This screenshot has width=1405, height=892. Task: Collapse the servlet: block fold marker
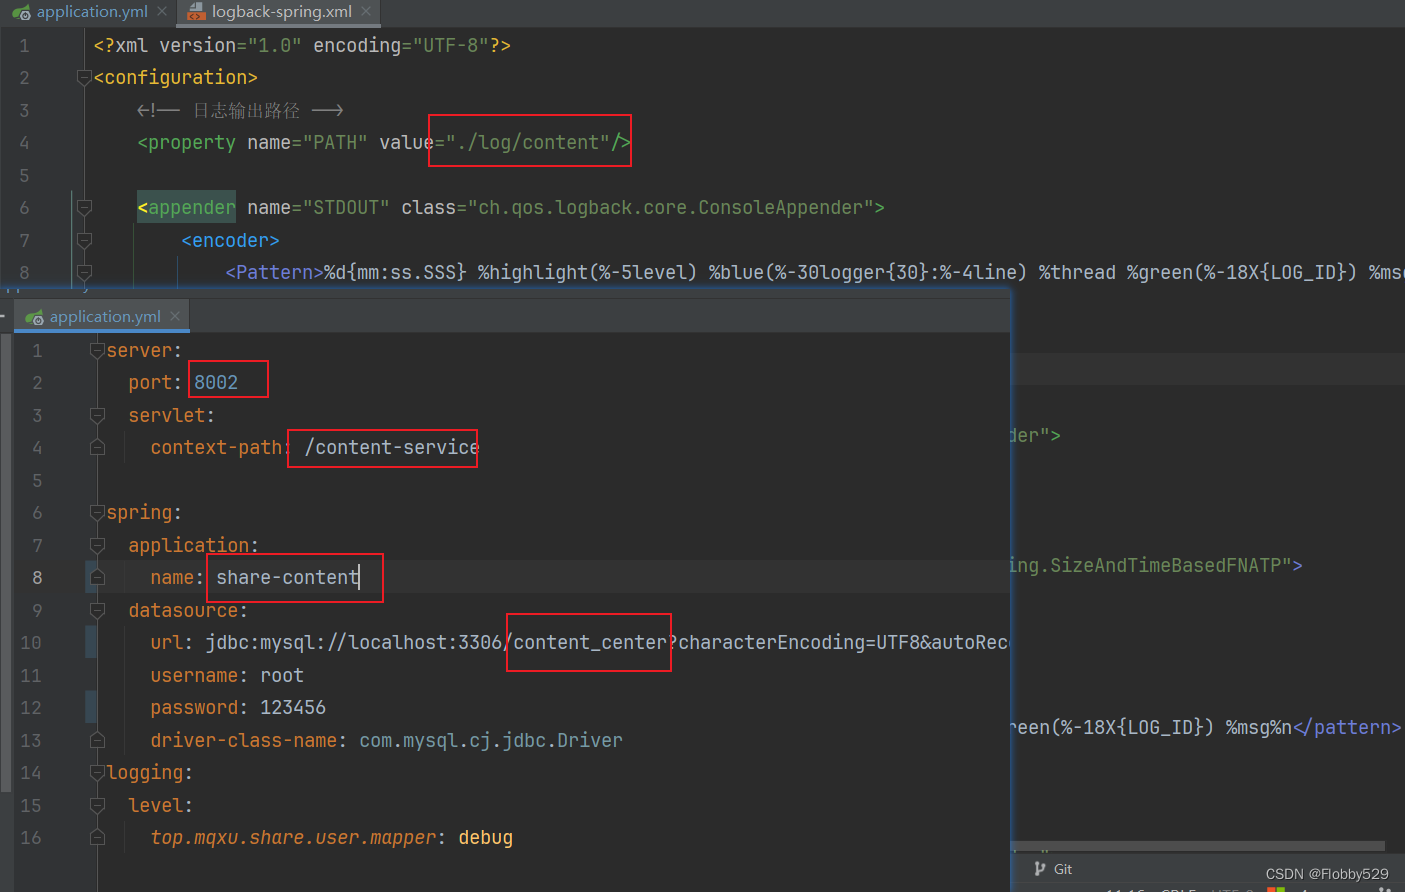pyautogui.click(x=97, y=415)
